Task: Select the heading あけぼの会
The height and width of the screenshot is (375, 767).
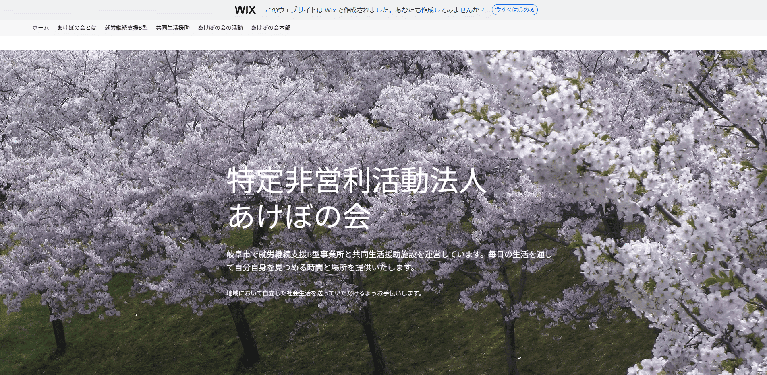Action: (299, 216)
